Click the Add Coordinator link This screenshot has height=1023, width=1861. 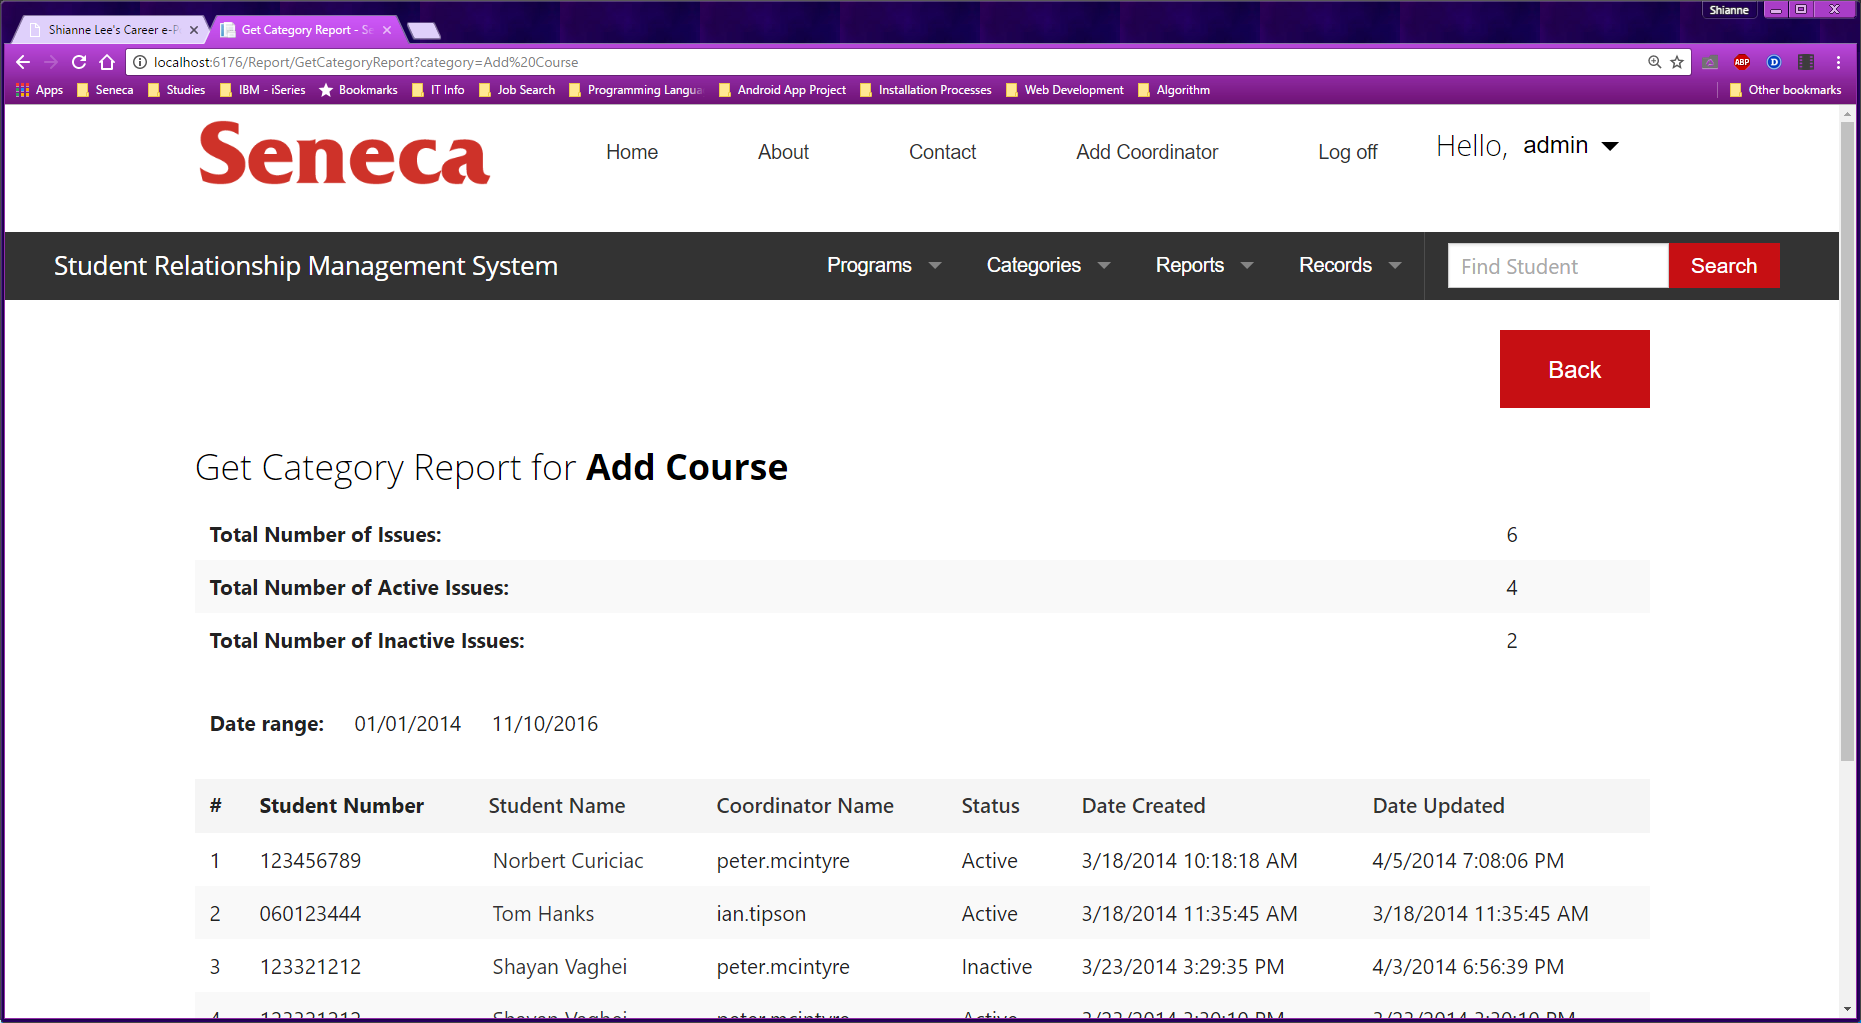pyautogui.click(x=1147, y=152)
